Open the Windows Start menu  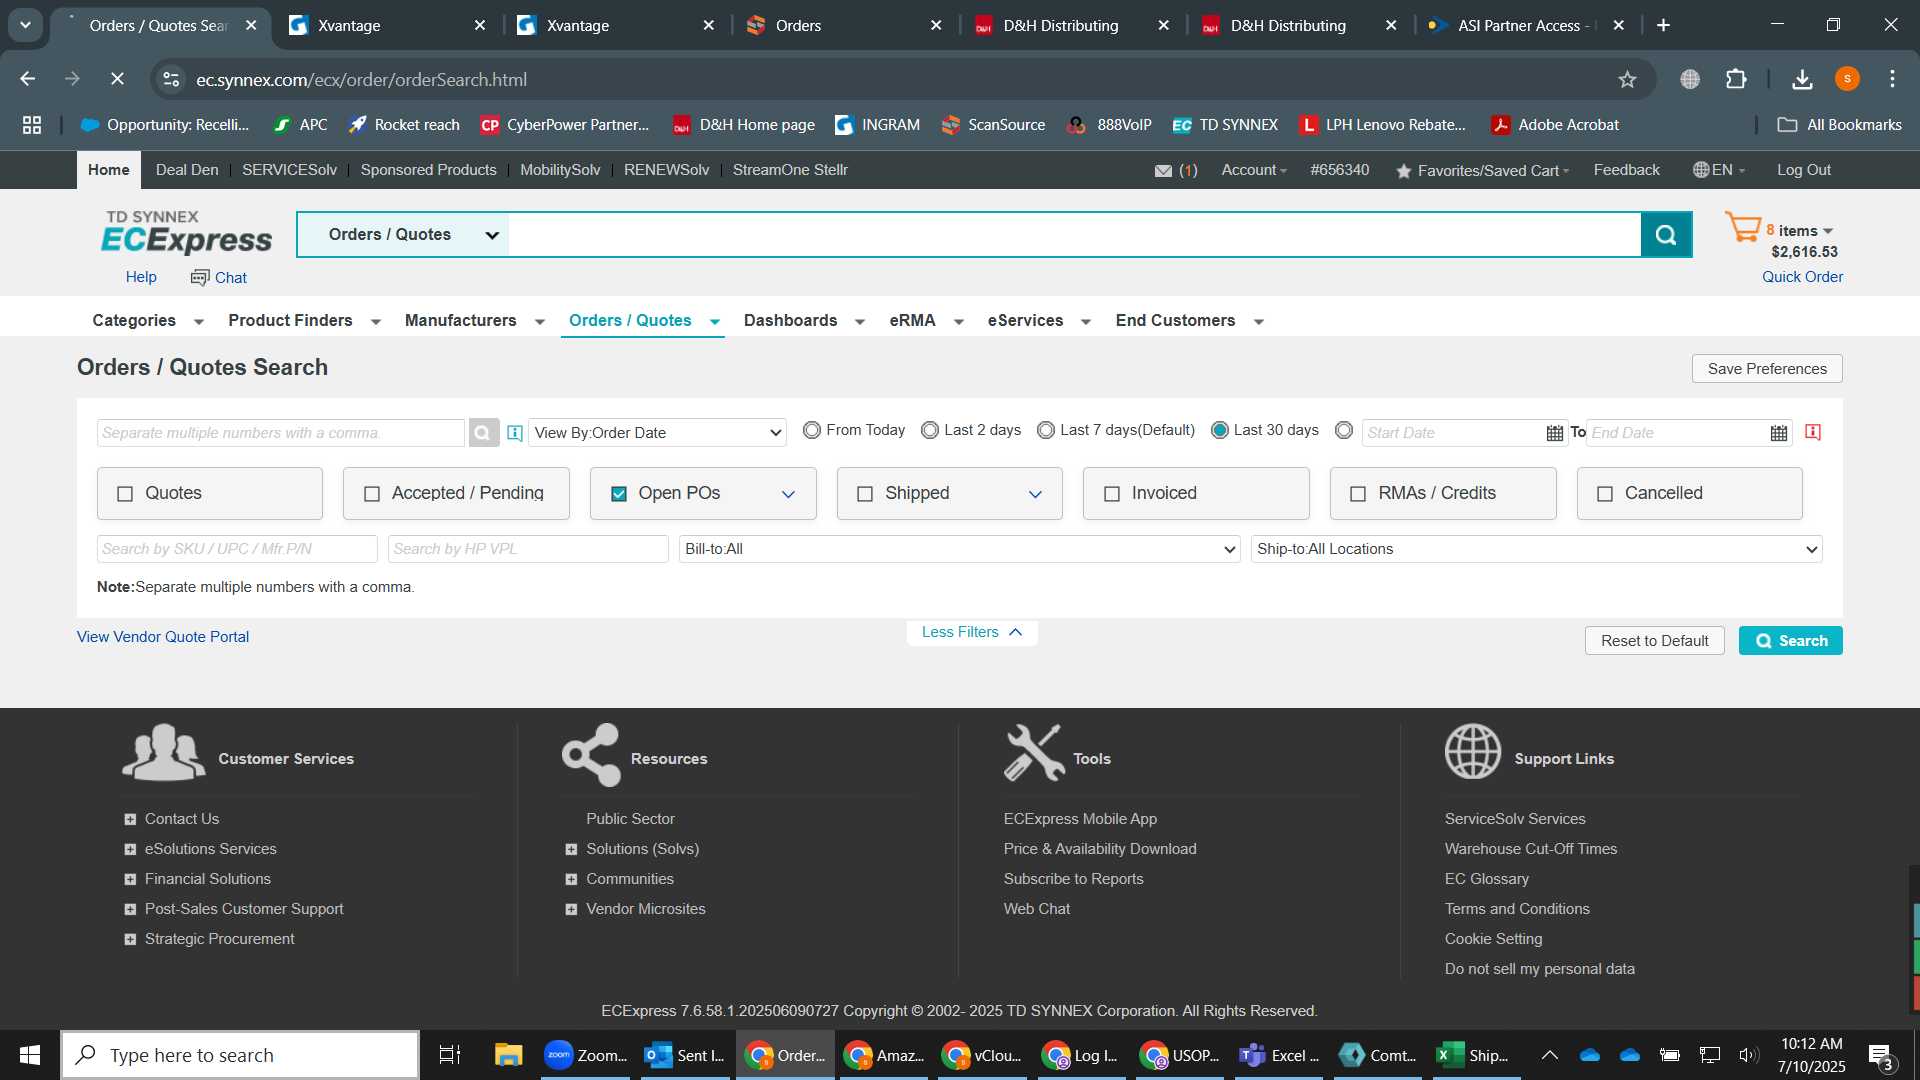pos(29,1055)
